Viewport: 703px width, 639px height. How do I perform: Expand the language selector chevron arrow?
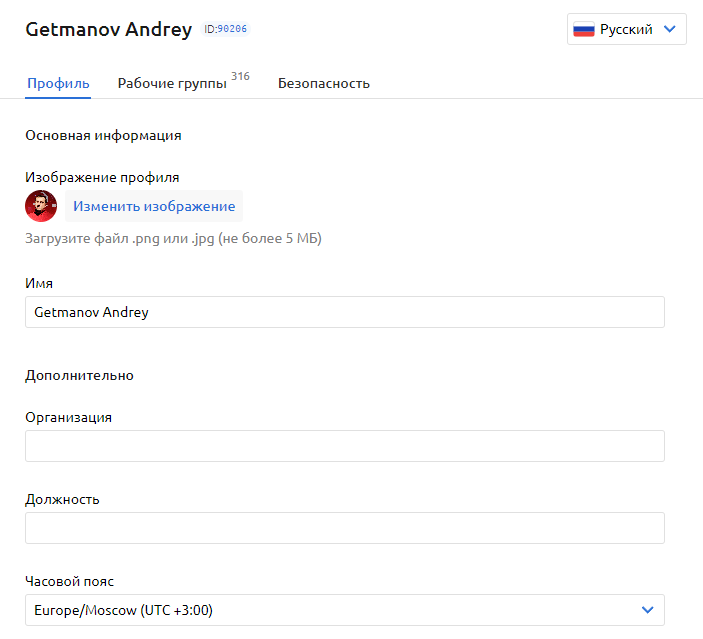(669, 30)
